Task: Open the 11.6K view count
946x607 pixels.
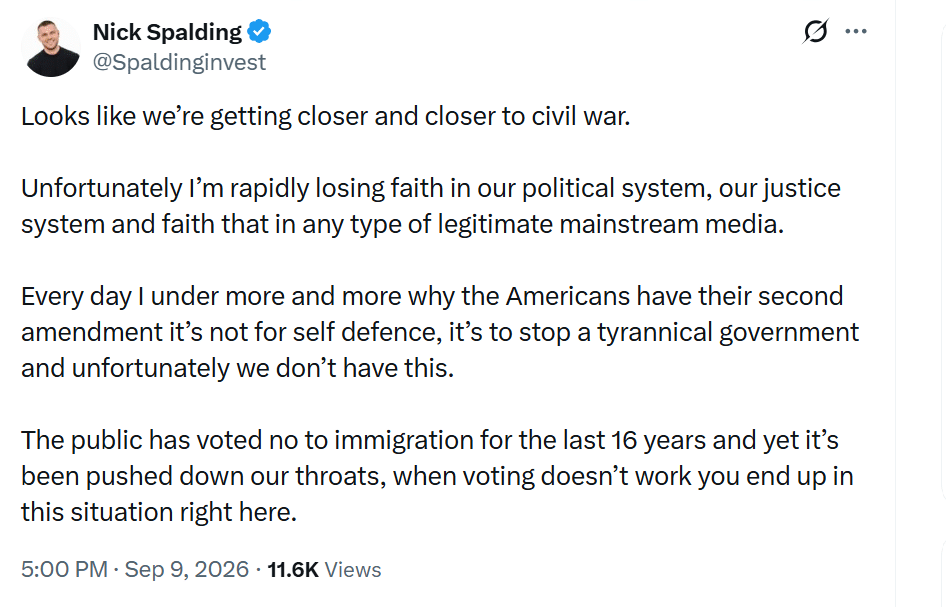Action: click(x=293, y=570)
